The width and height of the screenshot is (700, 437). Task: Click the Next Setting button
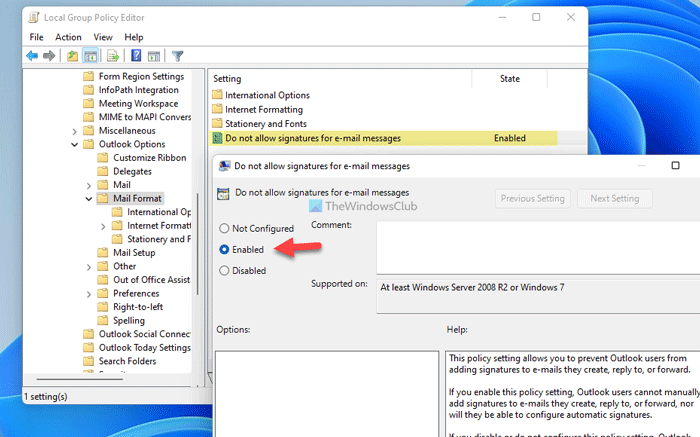(x=615, y=199)
